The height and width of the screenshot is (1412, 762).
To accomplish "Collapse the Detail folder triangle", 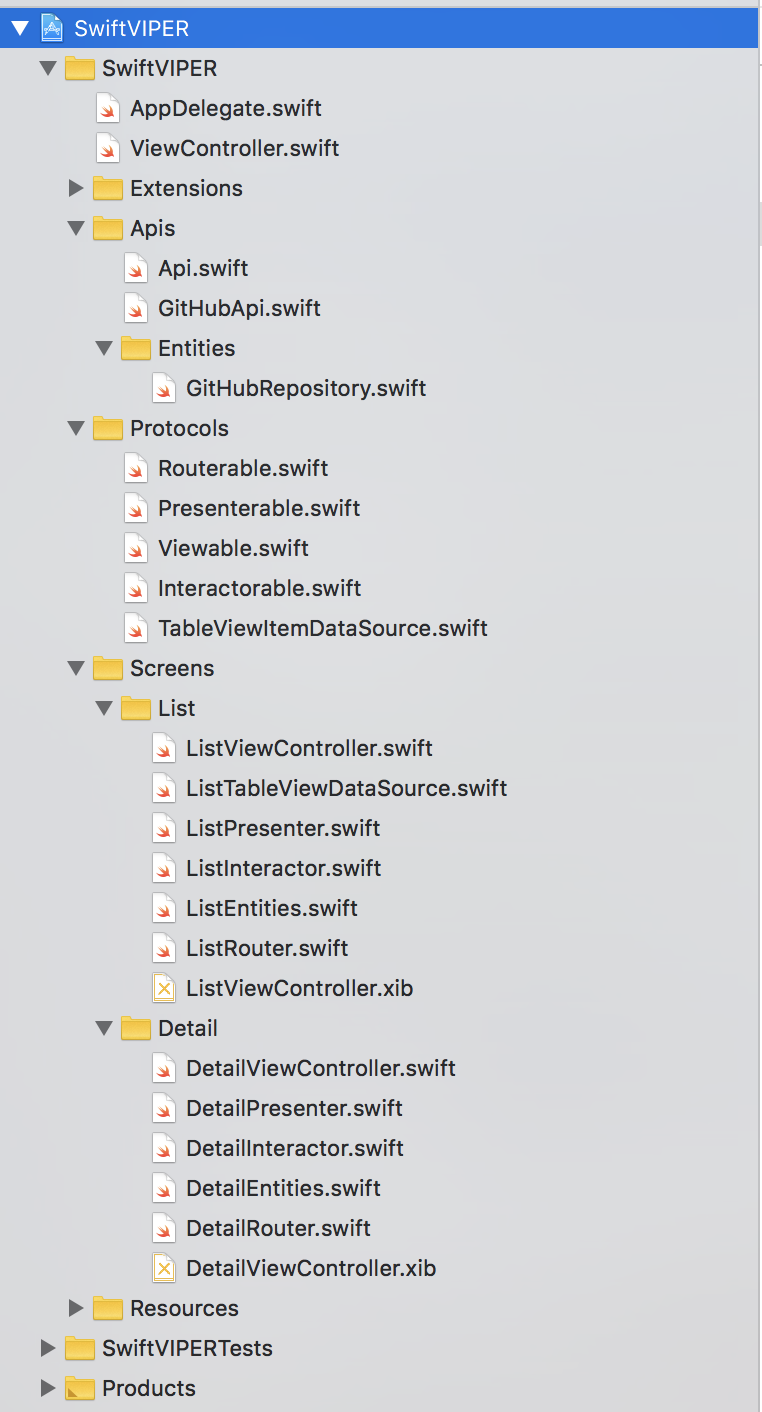I will (x=103, y=1029).
